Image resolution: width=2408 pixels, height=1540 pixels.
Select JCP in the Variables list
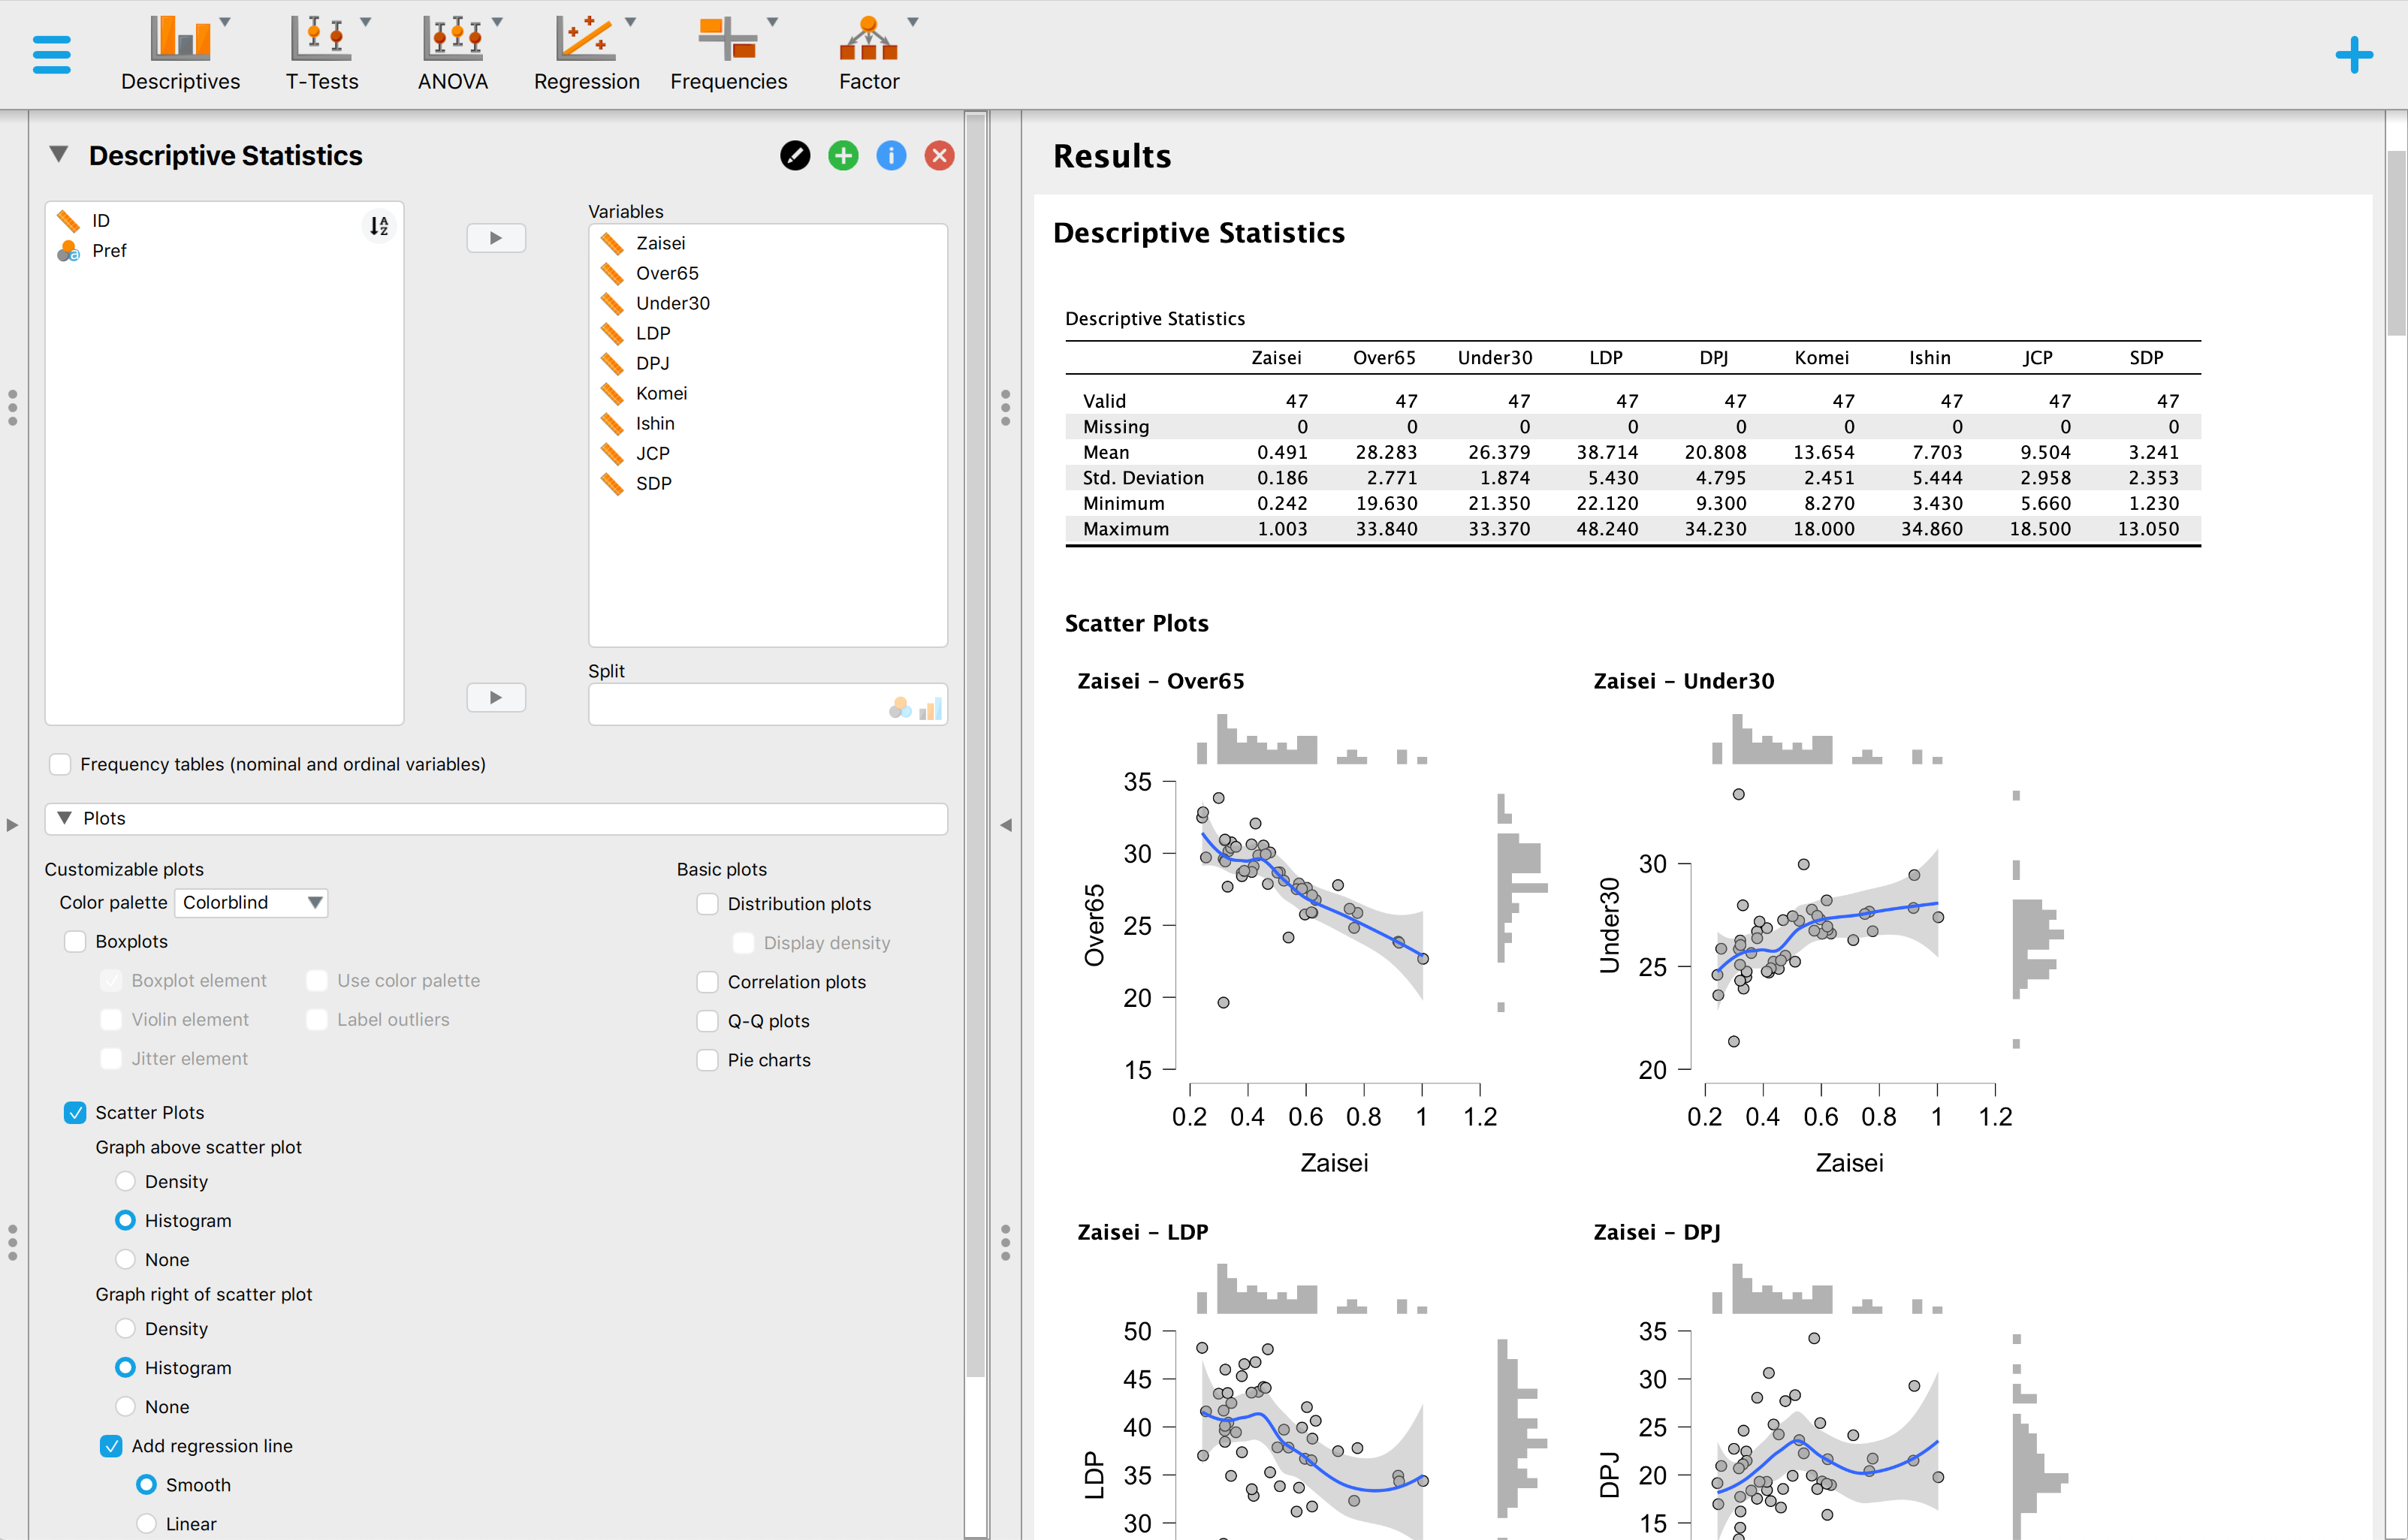coord(768,453)
